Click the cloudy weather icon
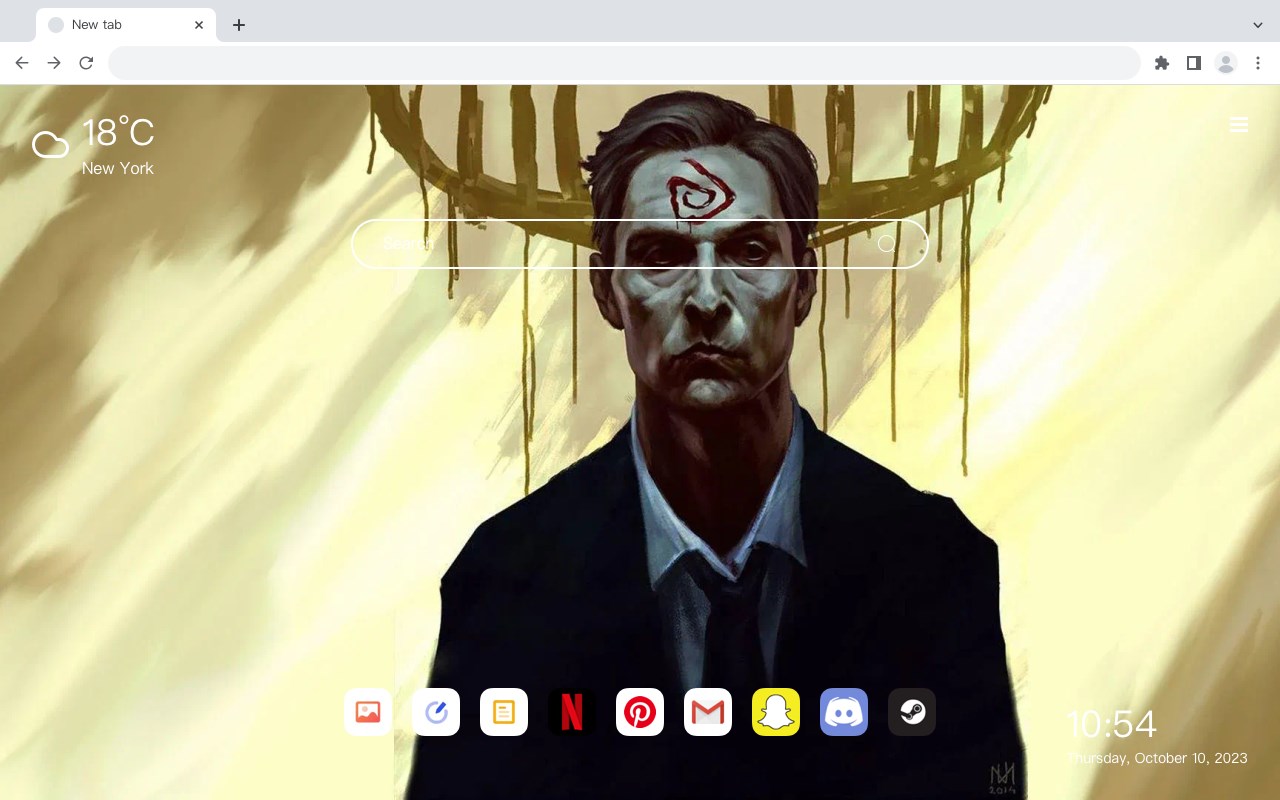1280x800 pixels. point(50,146)
